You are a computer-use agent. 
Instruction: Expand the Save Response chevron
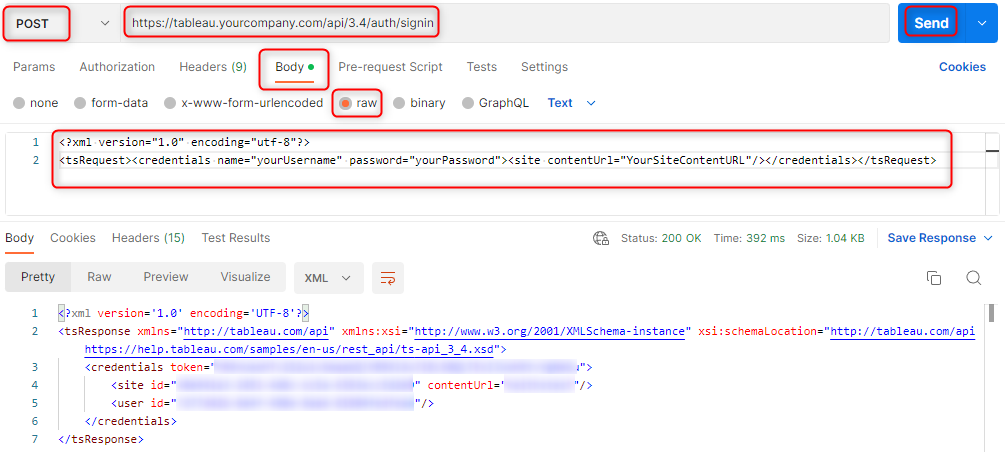988,239
